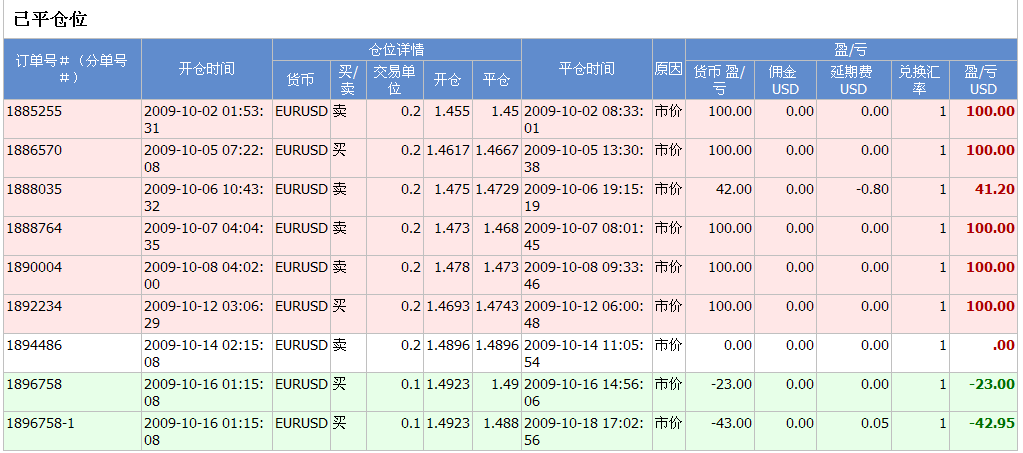This screenshot has width=1023, height=453.
Task: Click close time 2009-10-18 17:02:56
Action: click(x=584, y=431)
